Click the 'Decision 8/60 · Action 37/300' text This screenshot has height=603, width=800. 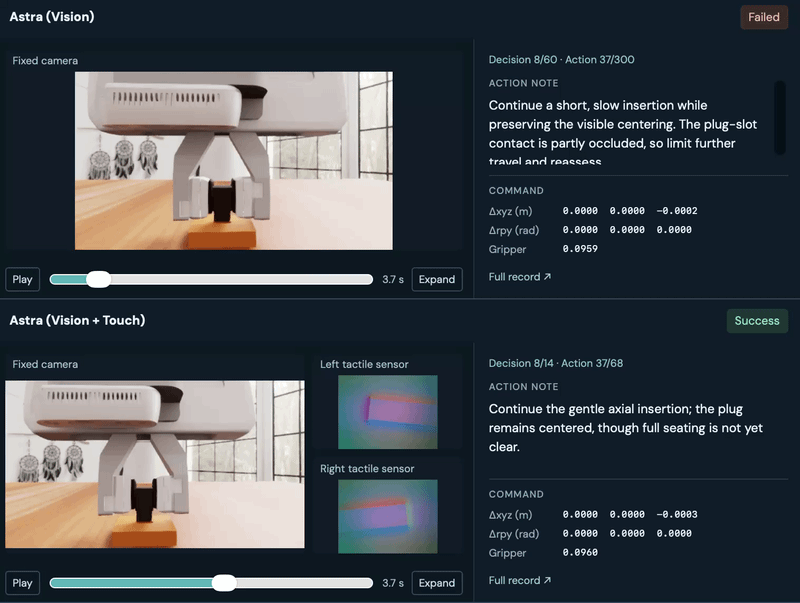point(562,60)
